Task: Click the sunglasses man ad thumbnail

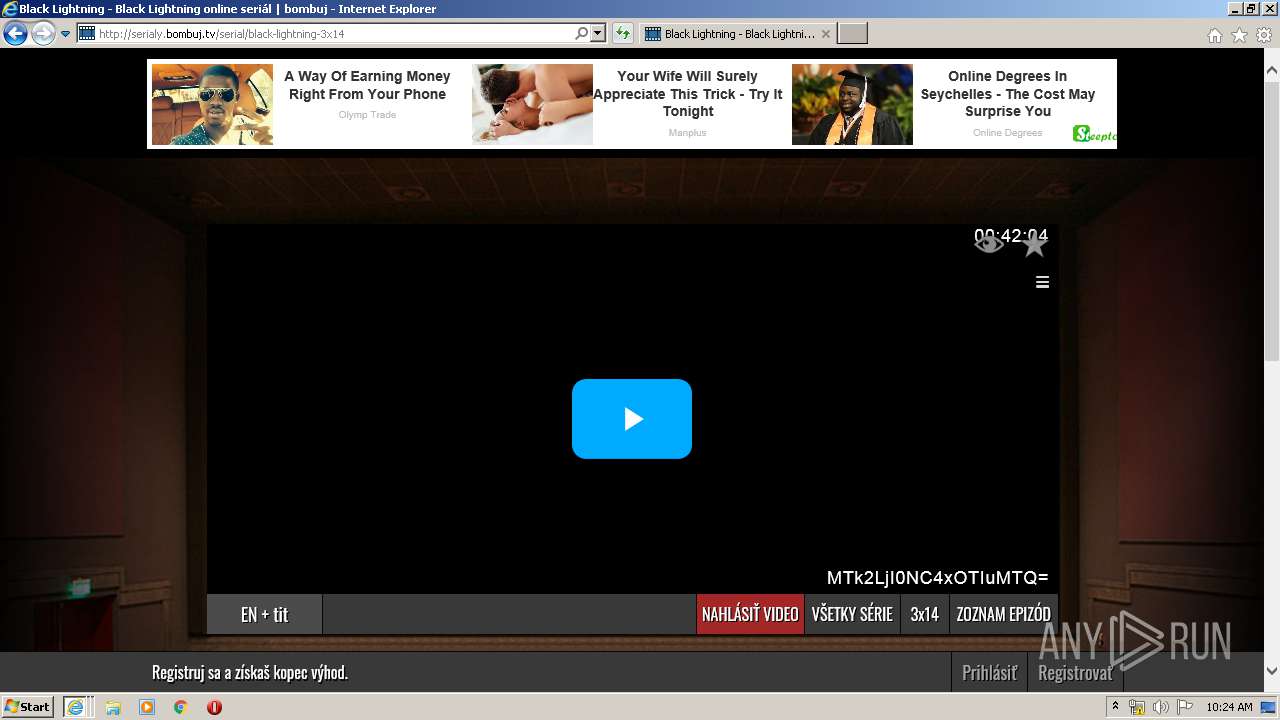Action: tap(212, 104)
